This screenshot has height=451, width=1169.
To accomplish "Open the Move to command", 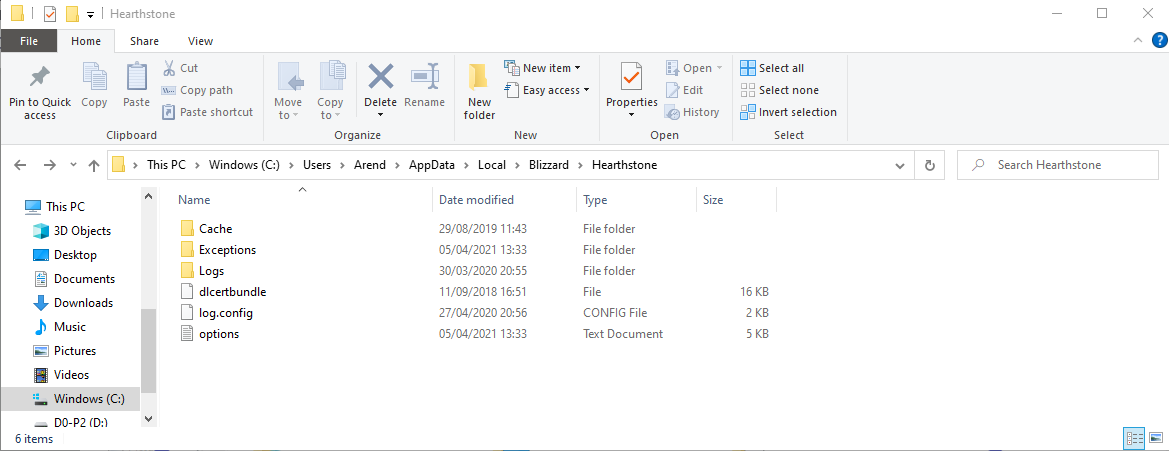I will point(288,90).
